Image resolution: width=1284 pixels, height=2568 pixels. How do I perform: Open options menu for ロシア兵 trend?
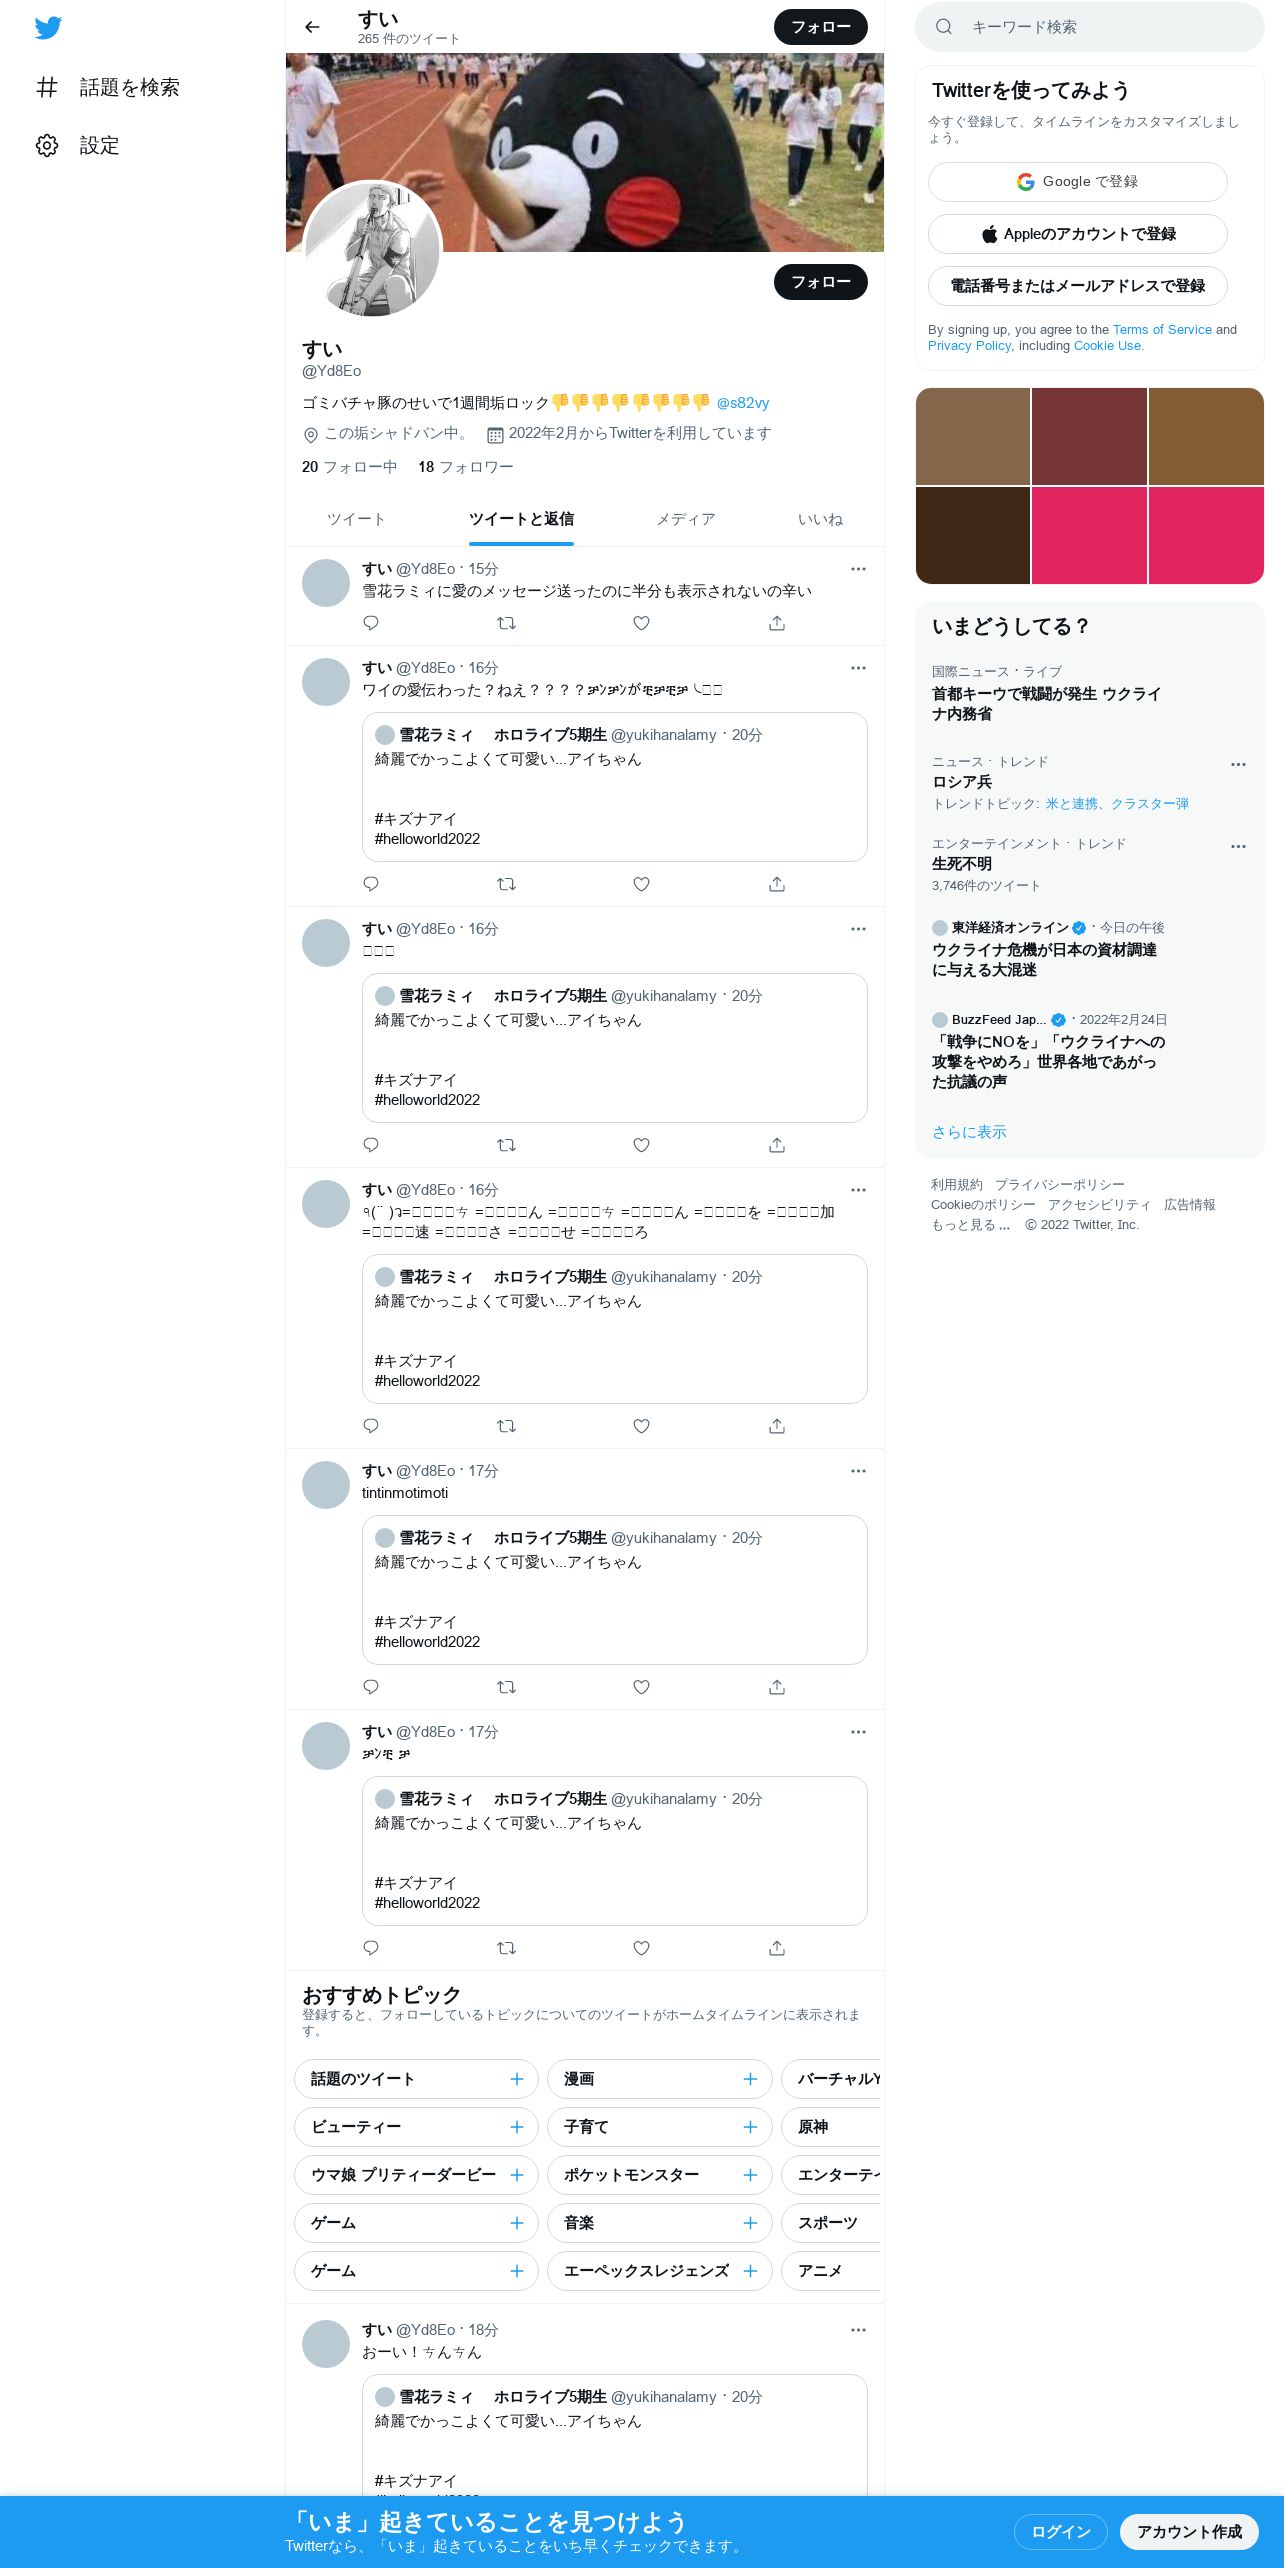pyautogui.click(x=1238, y=764)
